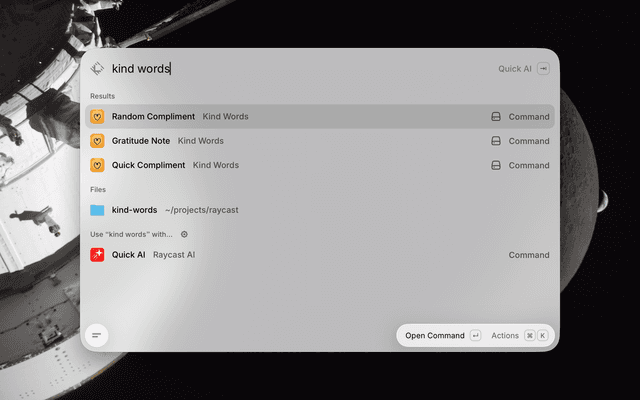Click the Quick AI hint label
This screenshot has width=640, height=400.
[x=515, y=69]
